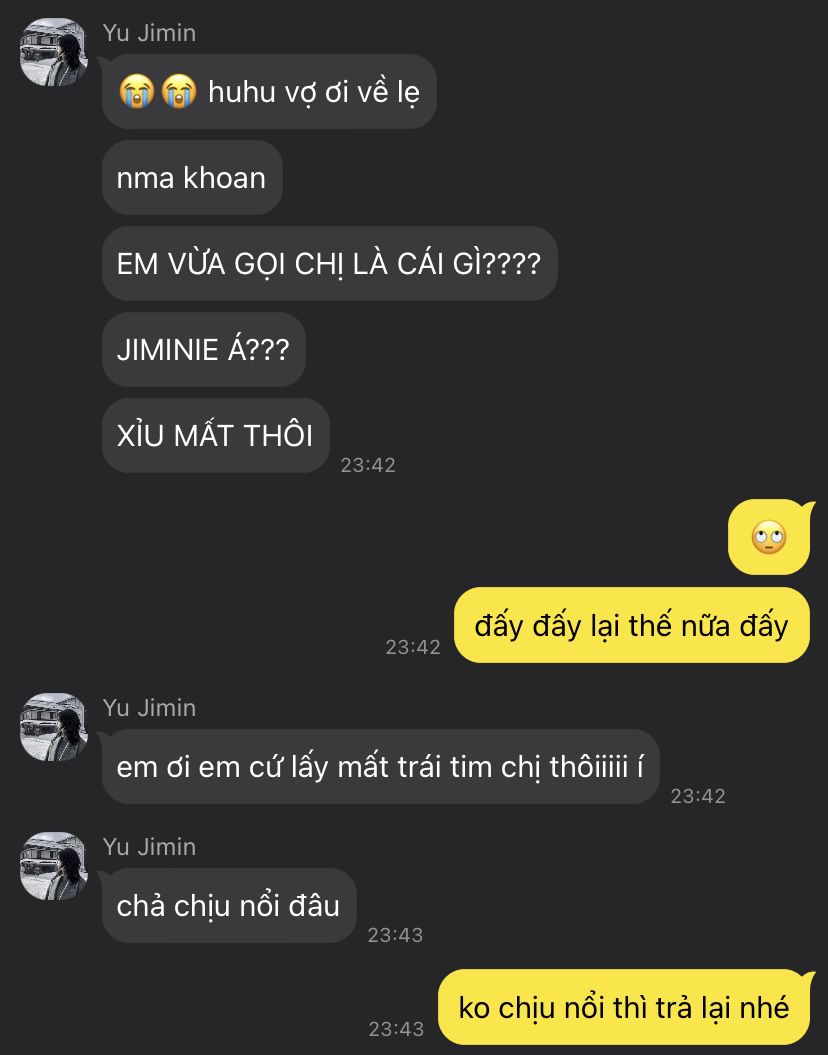Click 'Yu Jimin' name above 'chả chịu nổi đâu'
The width and height of the screenshot is (828, 1055).
coord(149,846)
